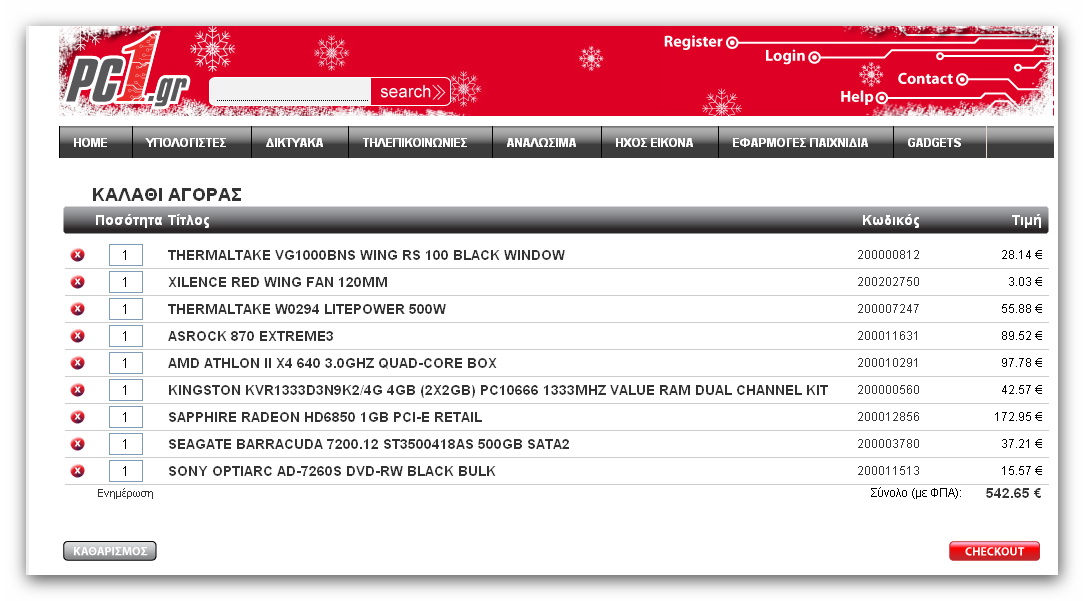Remove THERMALTAKE VG1000BNS case from cart
The image size is (1084, 601).
pyautogui.click(x=77, y=255)
